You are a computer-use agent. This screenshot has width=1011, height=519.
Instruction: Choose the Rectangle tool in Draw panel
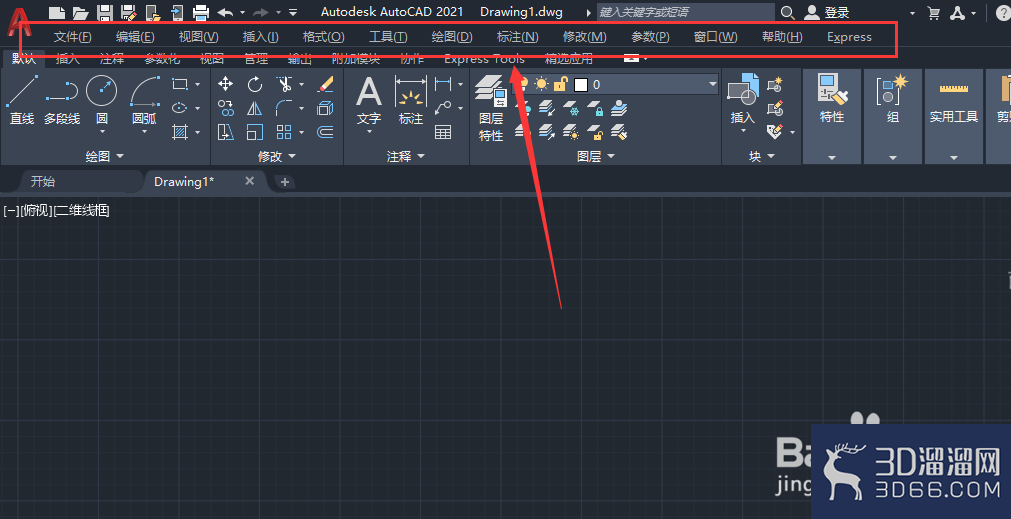(180, 84)
